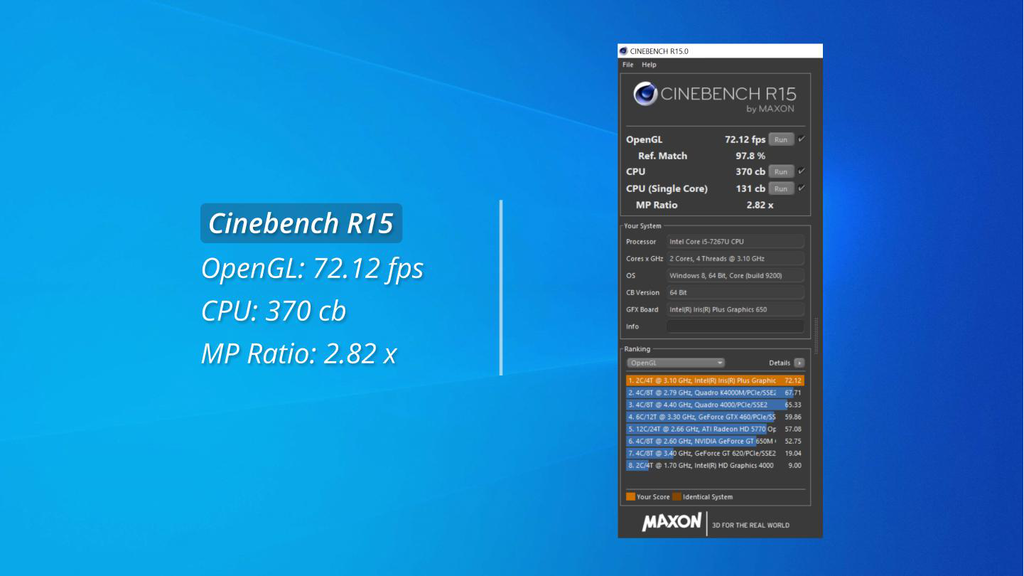Select ranking row 3 Quadro 4000
The height and width of the screenshot is (576, 1024).
click(x=715, y=405)
